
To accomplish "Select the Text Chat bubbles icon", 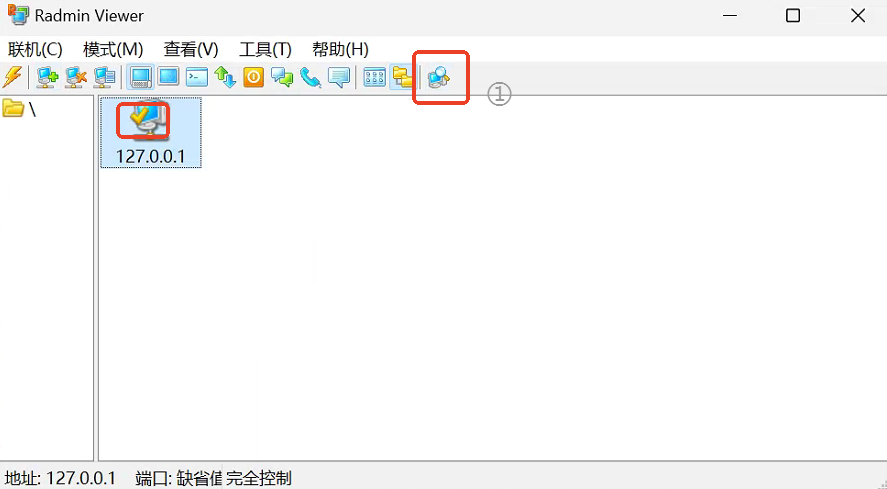I will 282,77.
